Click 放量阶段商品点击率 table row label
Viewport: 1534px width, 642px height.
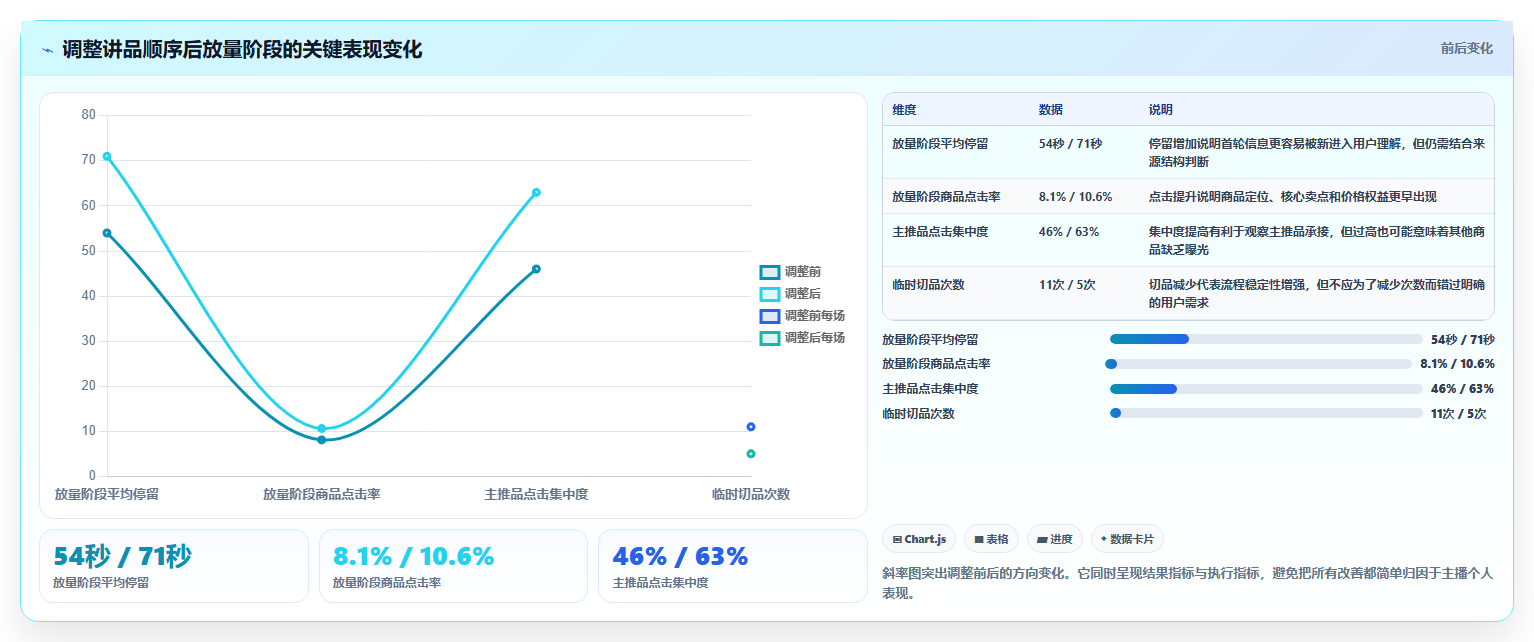(946, 197)
